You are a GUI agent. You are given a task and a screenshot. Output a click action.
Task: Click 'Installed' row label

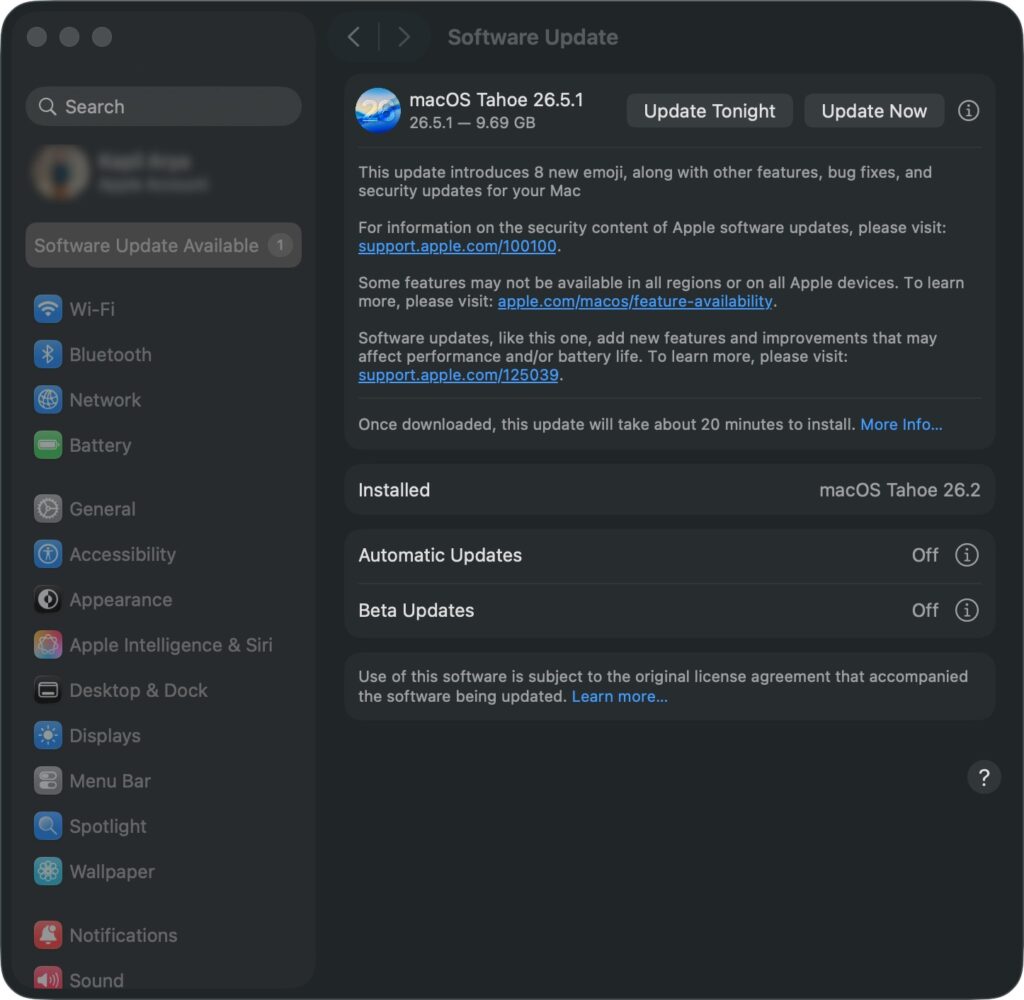pos(394,490)
